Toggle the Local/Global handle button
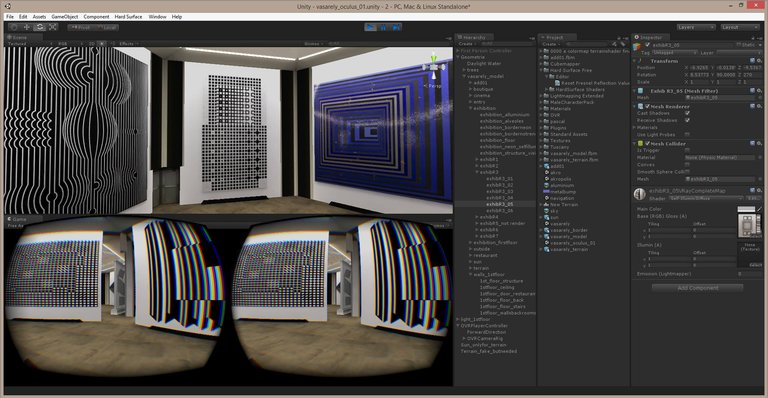Image resolution: width=768 pixels, height=398 pixels. (106, 27)
